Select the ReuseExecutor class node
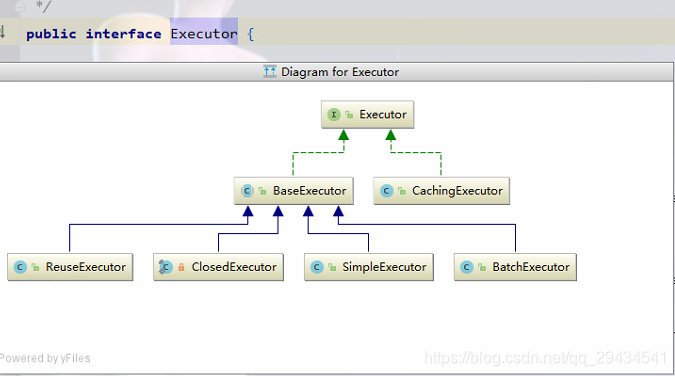 tap(70, 267)
